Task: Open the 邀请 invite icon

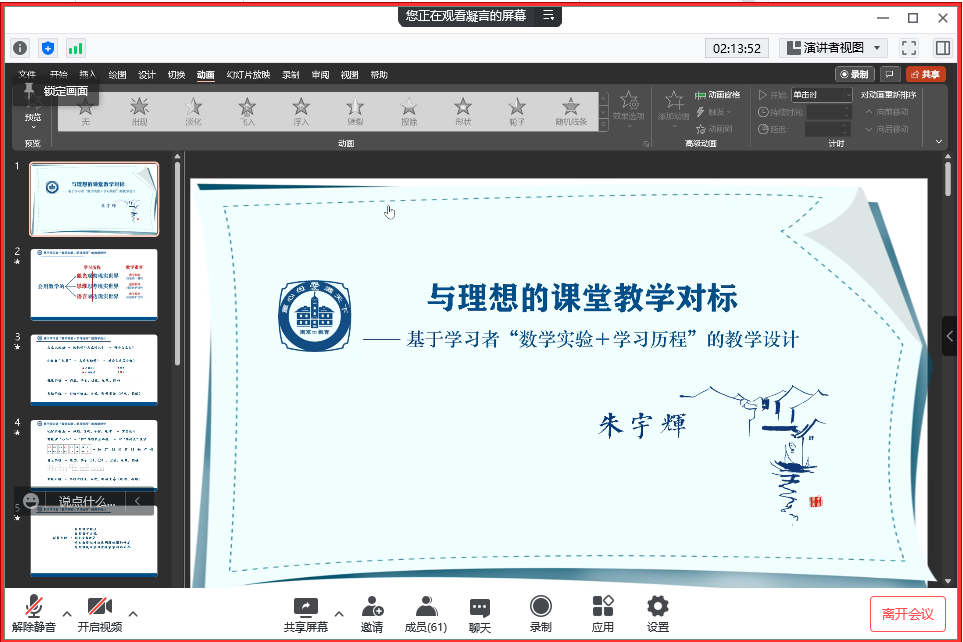Action: [x=372, y=613]
